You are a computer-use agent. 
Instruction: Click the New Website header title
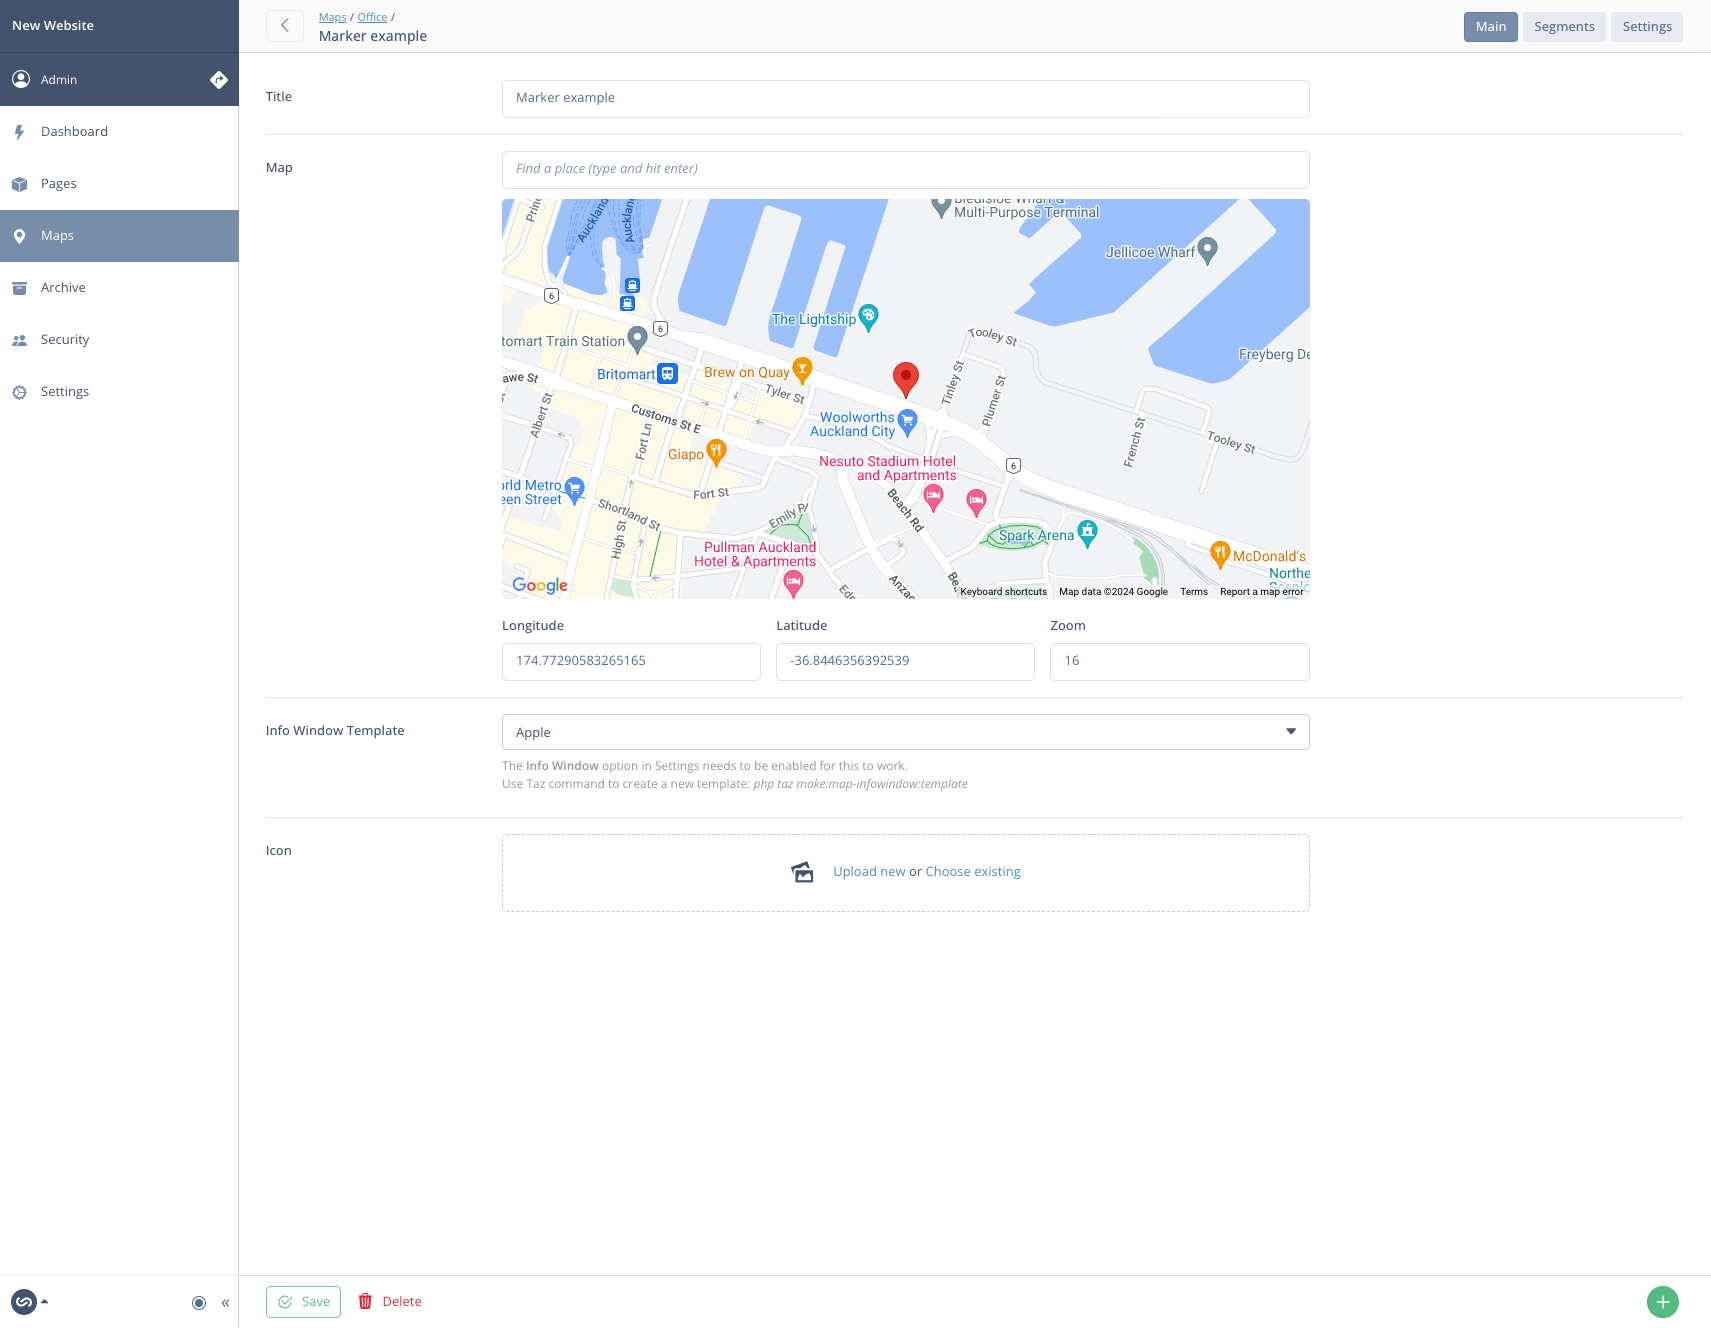point(53,26)
